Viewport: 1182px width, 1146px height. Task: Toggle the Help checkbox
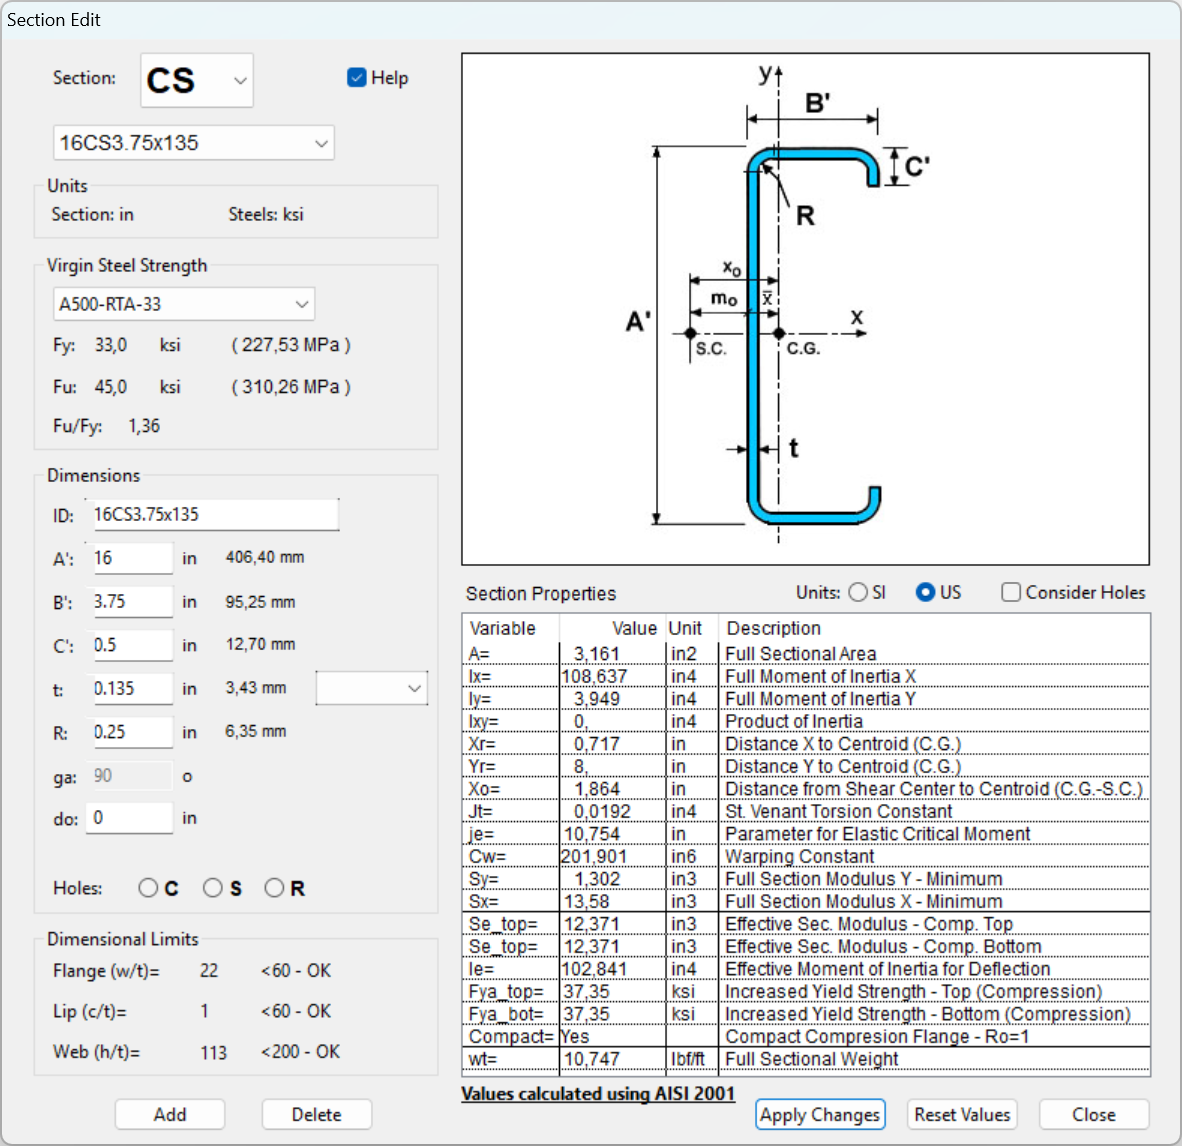[x=357, y=78]
